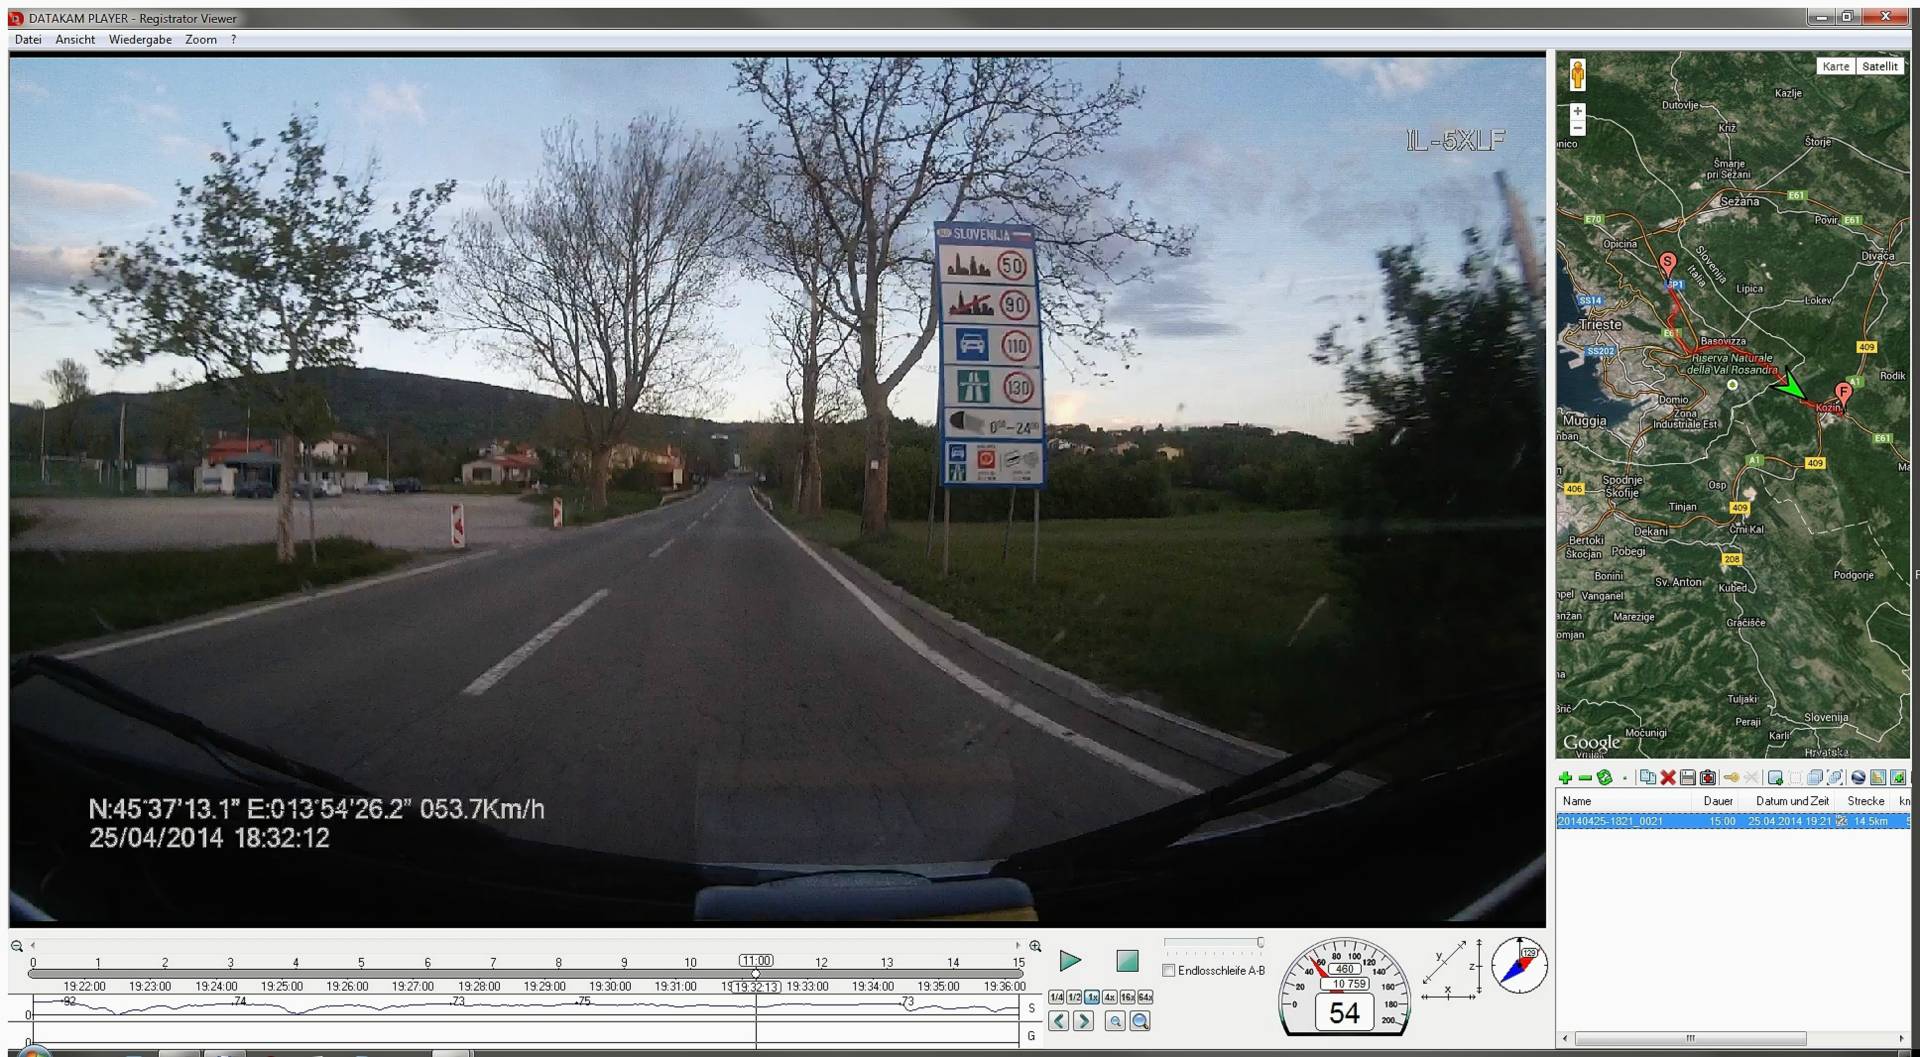Switch the map to Satellit view
This screenshot has height=1057, width=1920.
1880,66
